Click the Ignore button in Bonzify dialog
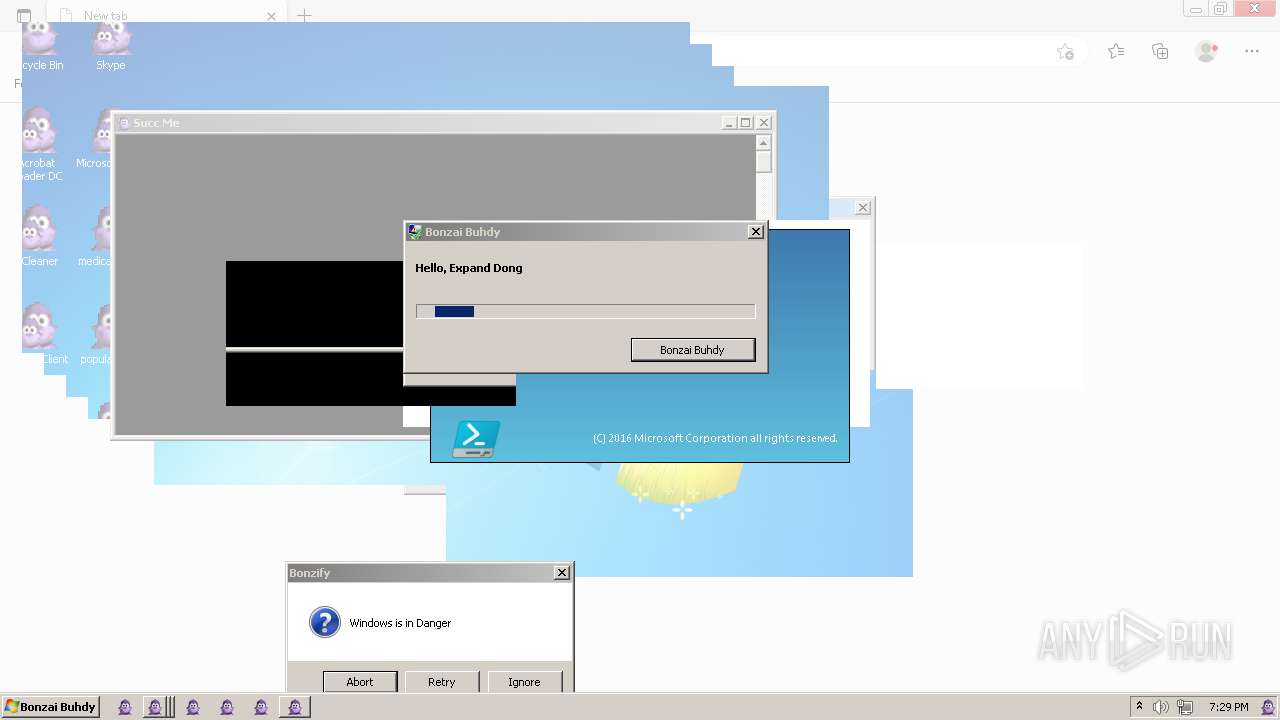The image size is (1280, 720). [x=524, y=681]
